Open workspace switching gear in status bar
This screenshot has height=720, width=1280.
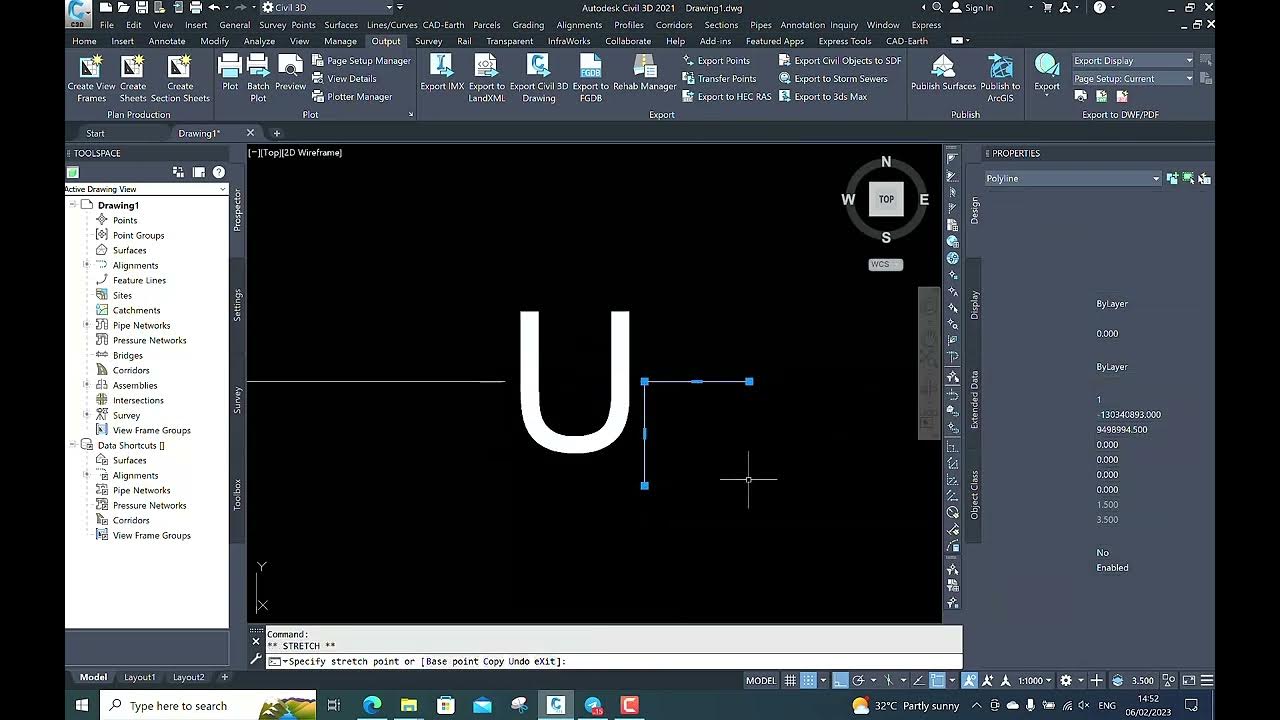[x=1066, y=680]
